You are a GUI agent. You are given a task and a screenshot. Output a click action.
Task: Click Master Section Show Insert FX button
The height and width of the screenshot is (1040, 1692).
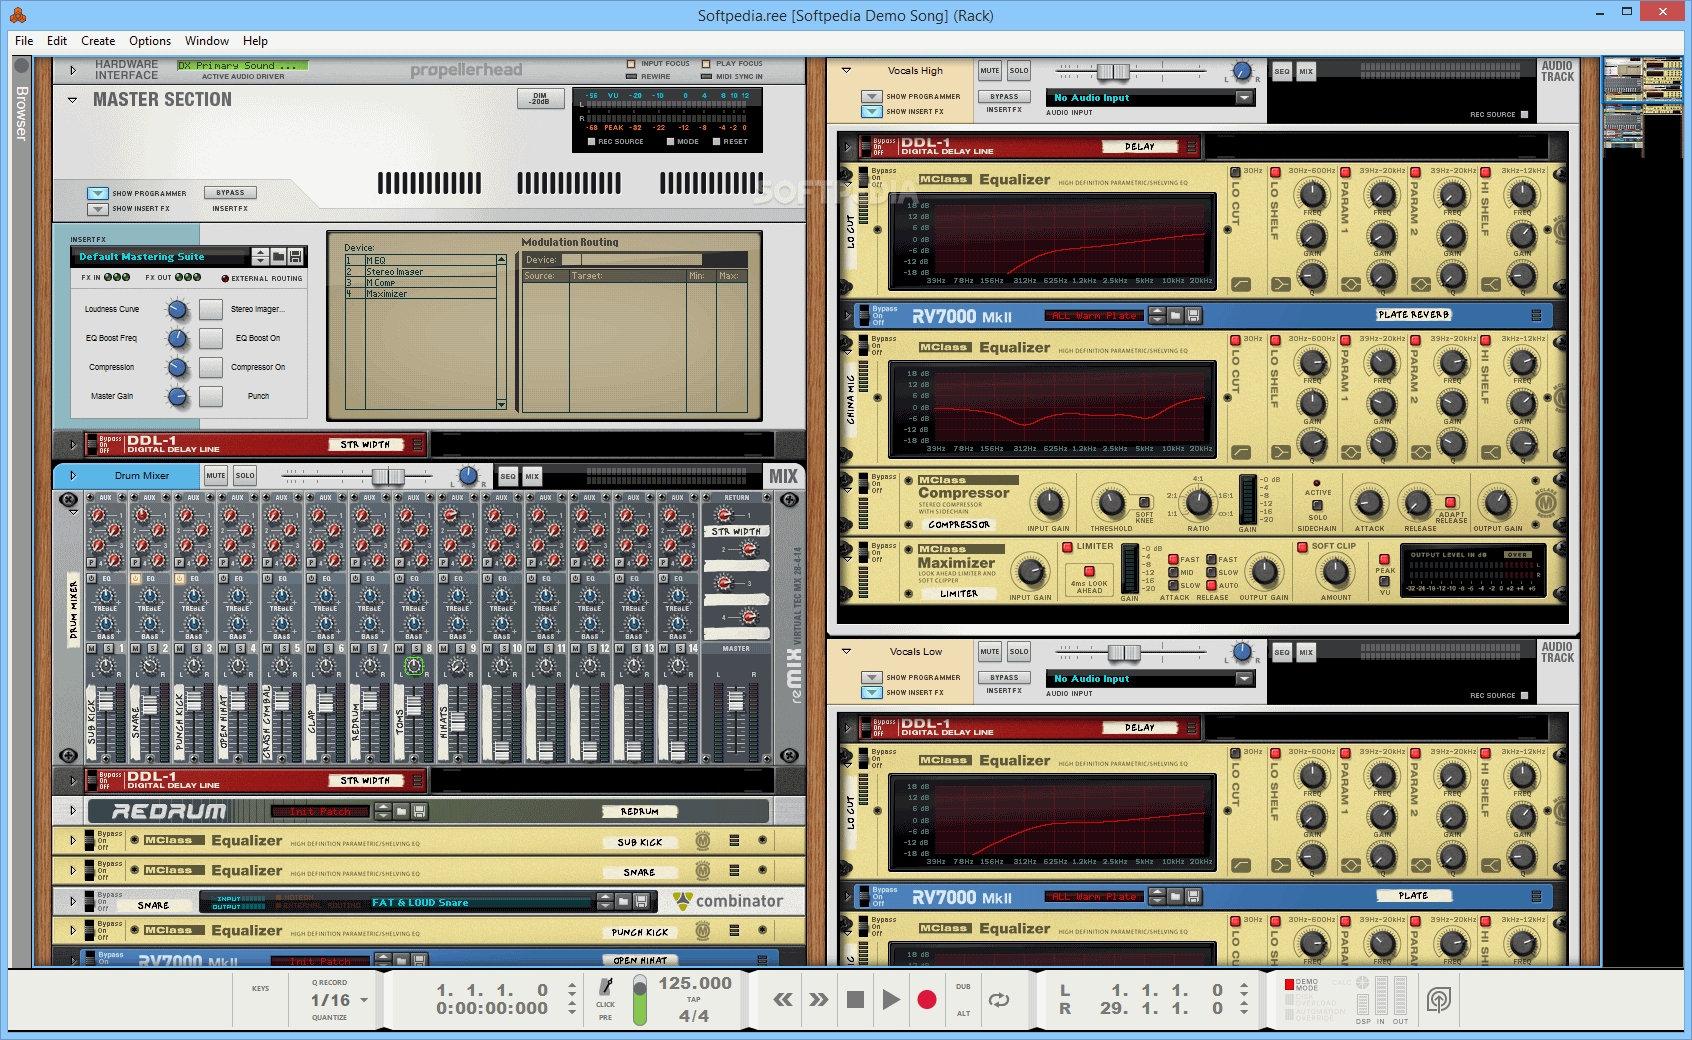pos(98,209)
